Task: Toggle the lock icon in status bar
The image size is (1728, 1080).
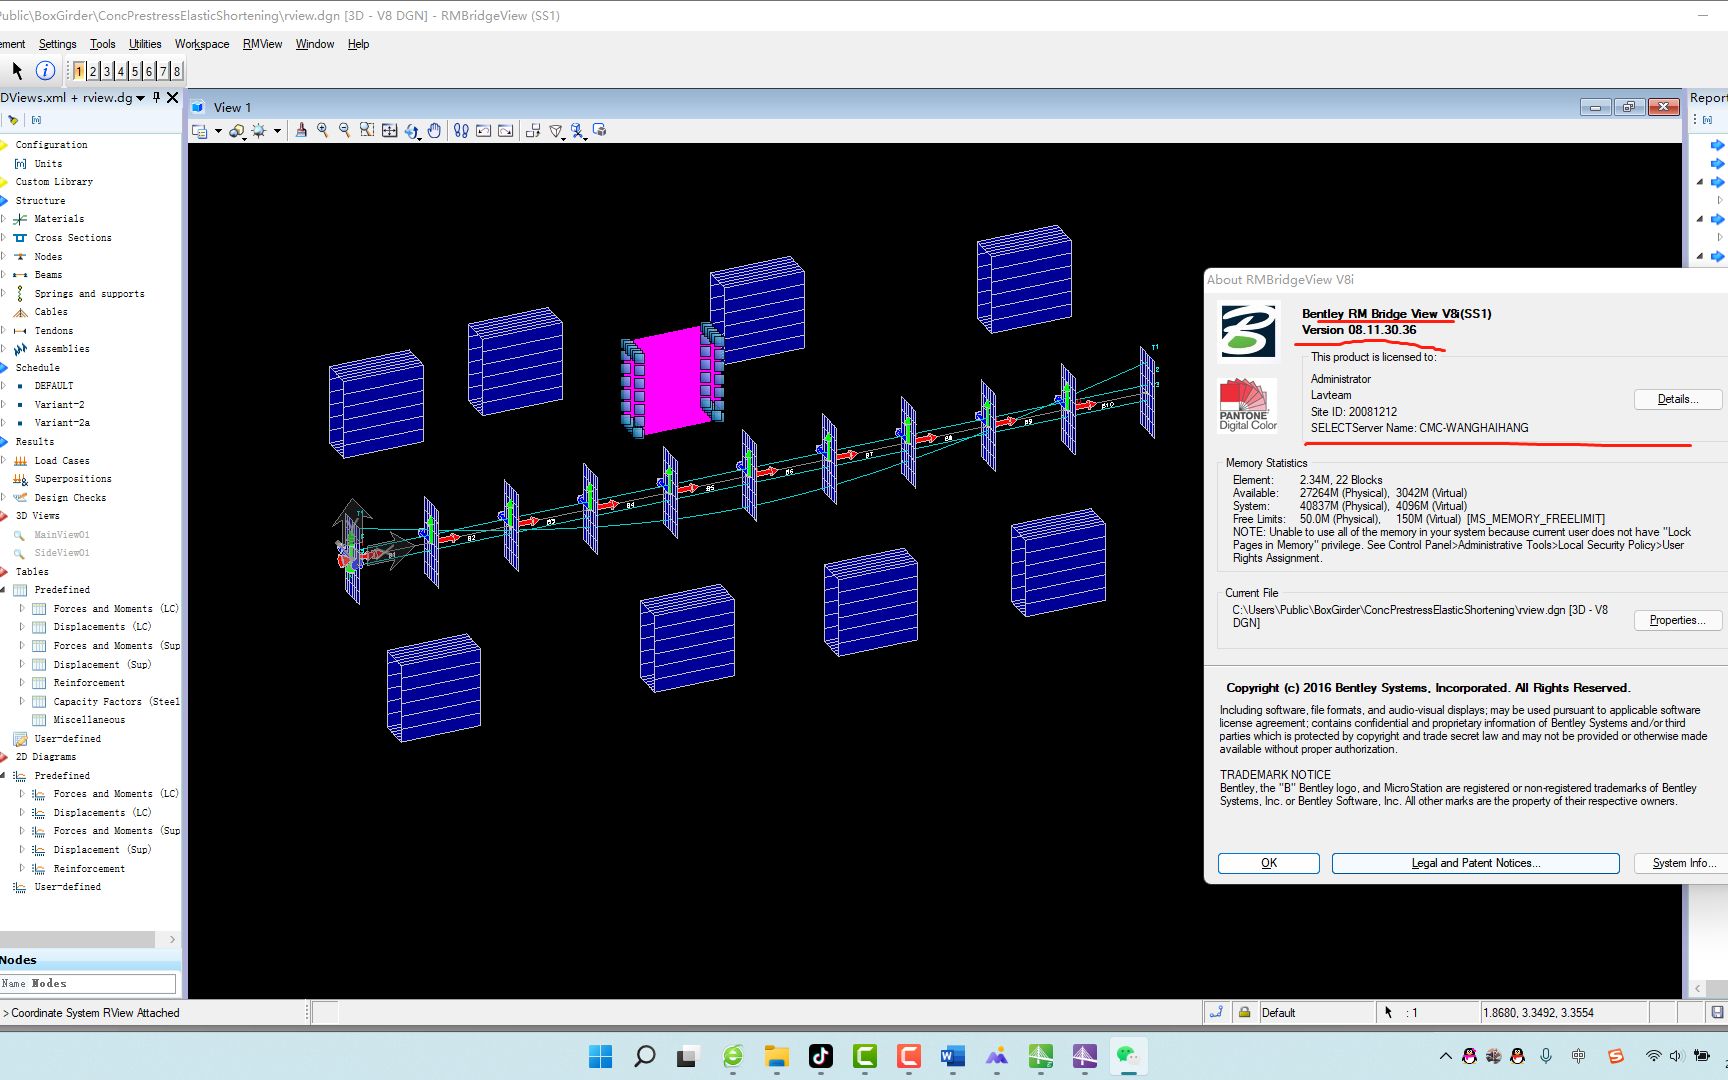Action: point(1243,1012)
